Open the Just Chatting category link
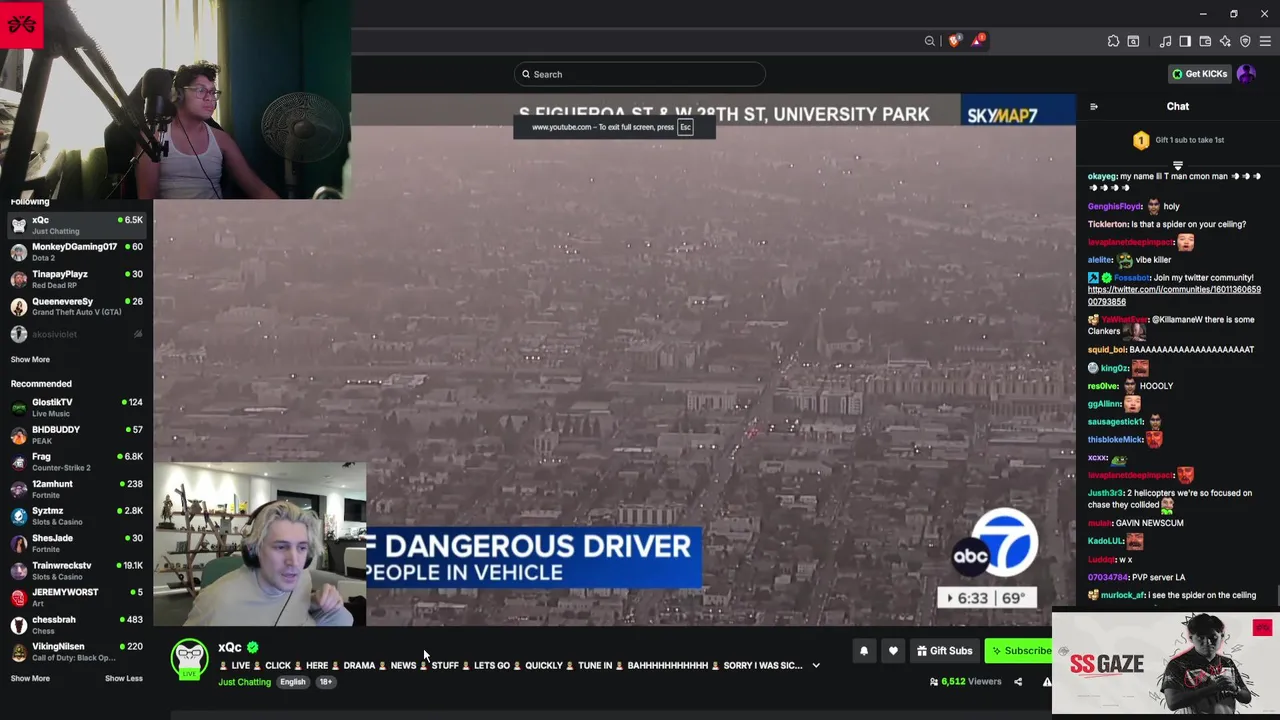The width and height of the screenshot is (1280, 720). coord(245,682)
